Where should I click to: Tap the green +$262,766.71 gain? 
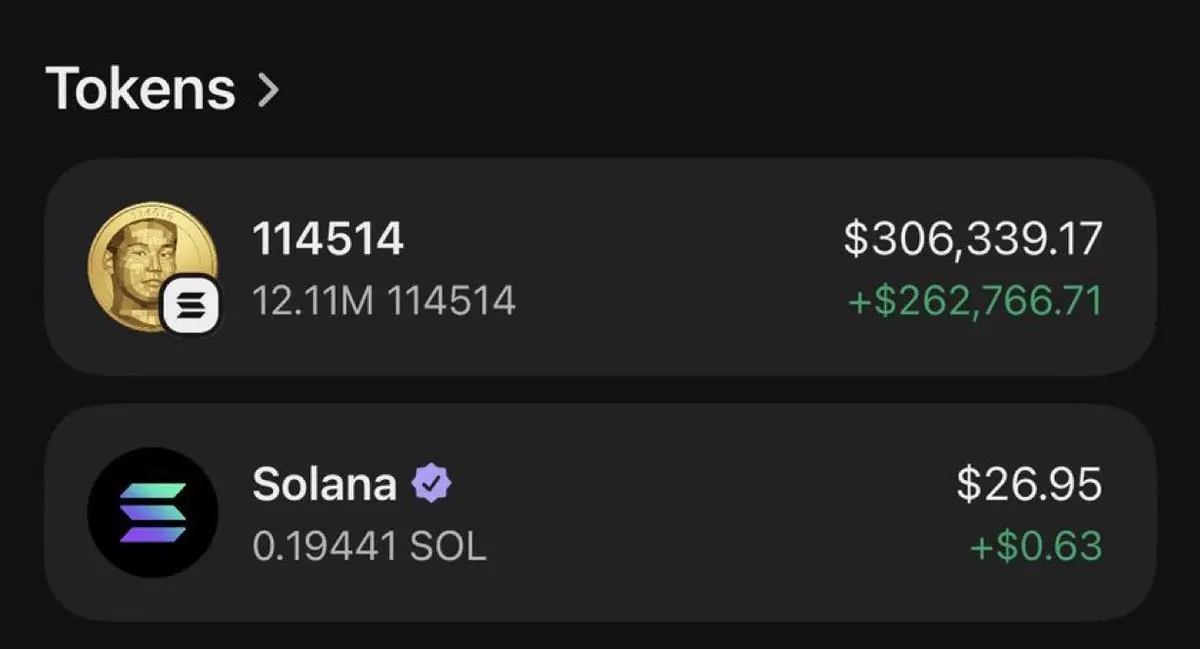(975, 301)
